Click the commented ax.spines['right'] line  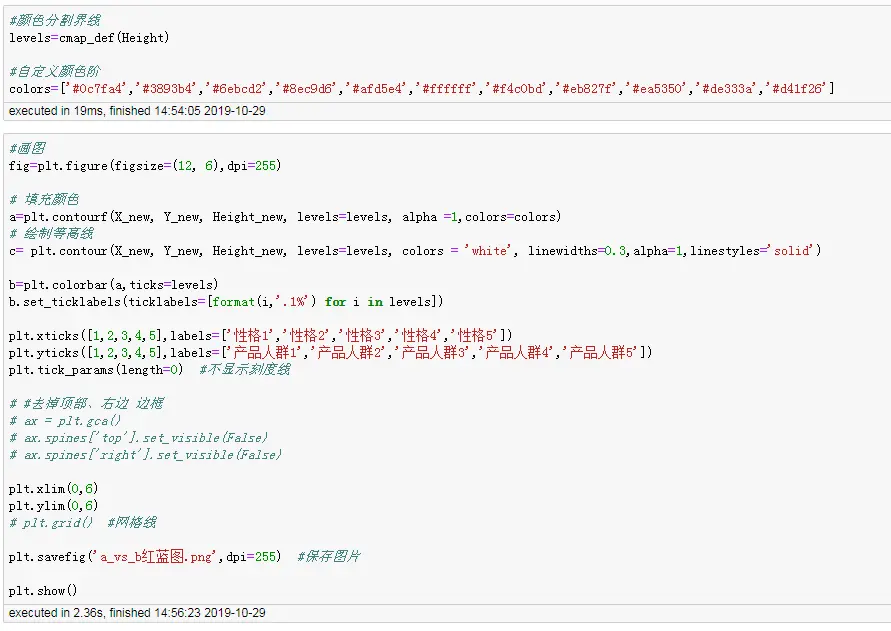pos(145,455)
